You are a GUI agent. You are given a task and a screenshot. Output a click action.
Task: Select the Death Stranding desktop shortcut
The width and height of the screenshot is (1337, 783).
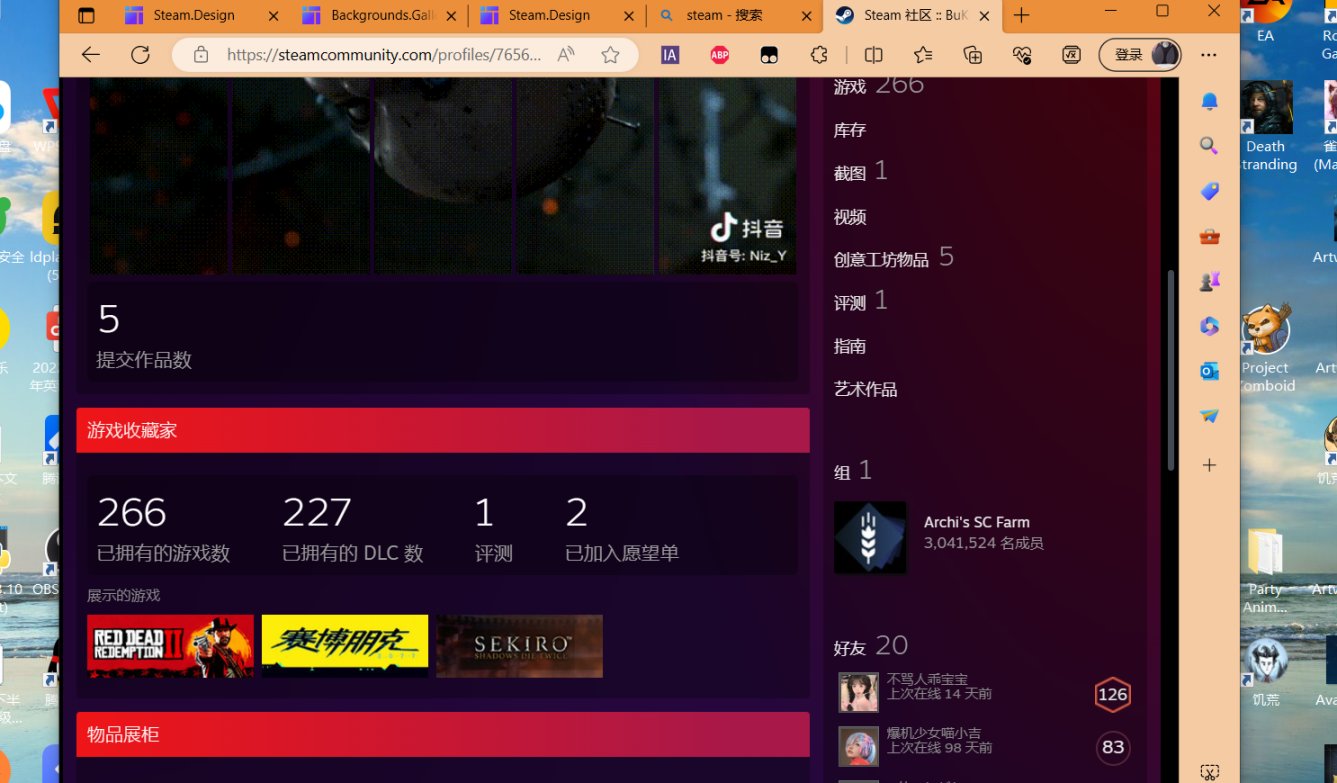(x=1267, y=126)
